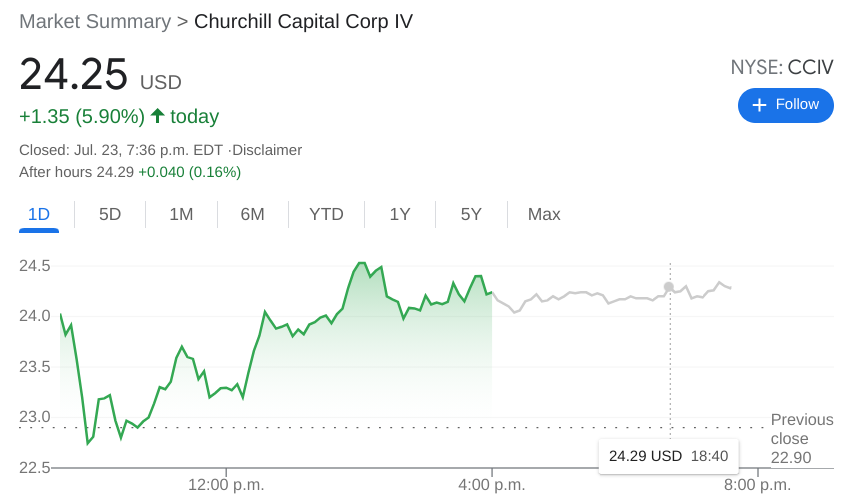This screenshot has width=854, height=503.
Task: Click the 4:00 p.m. axis label
Action: 492,484
